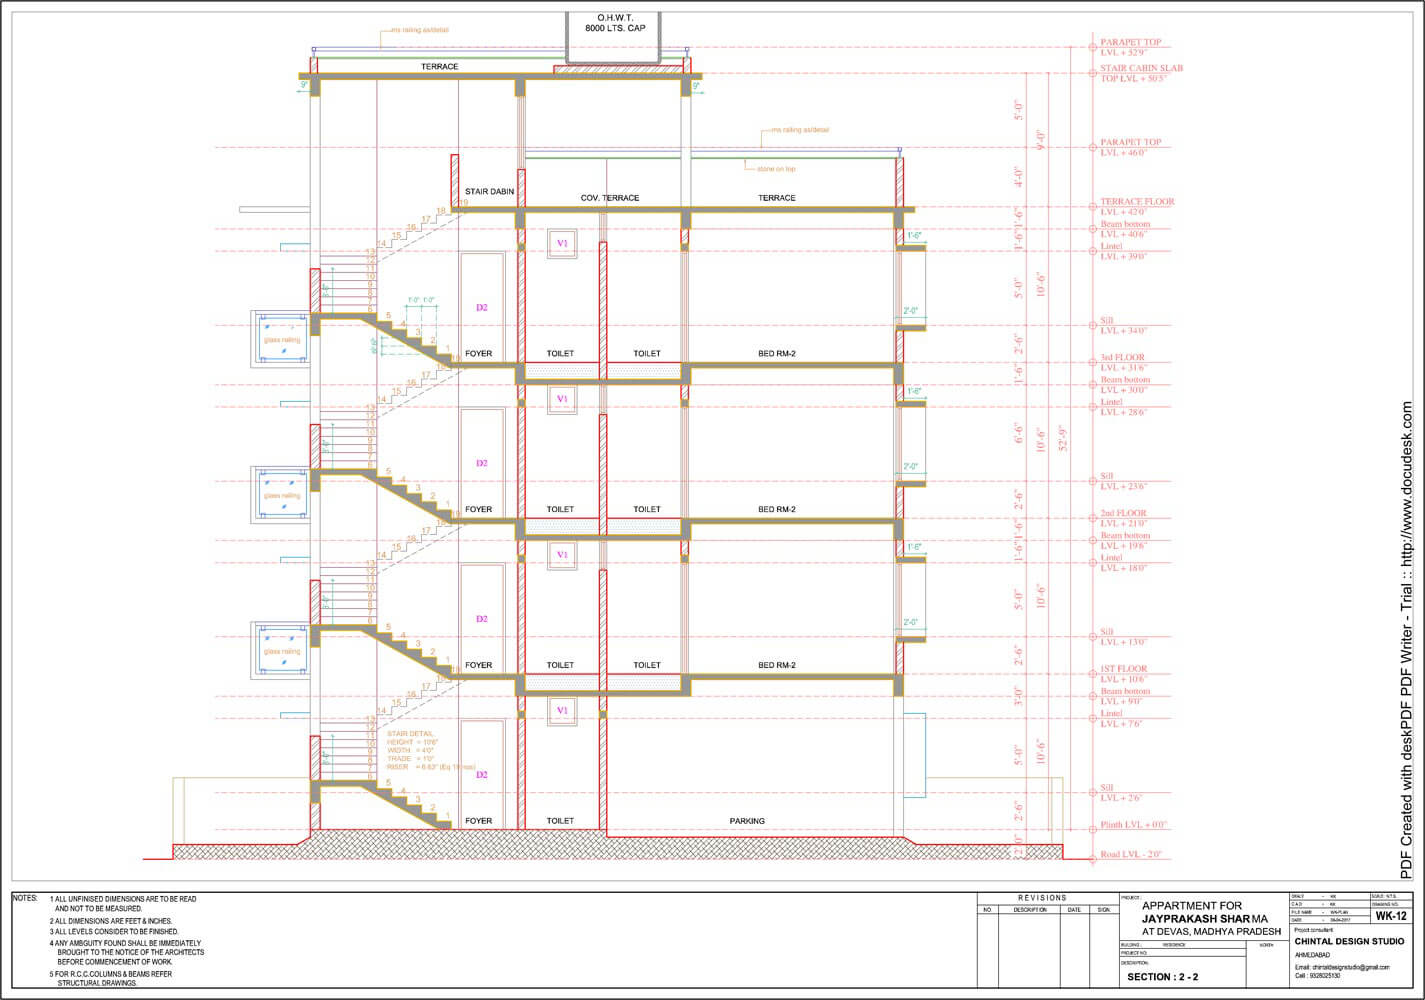
Task: Click the WK-12 drawing number field
Action: pos(1389,913)
